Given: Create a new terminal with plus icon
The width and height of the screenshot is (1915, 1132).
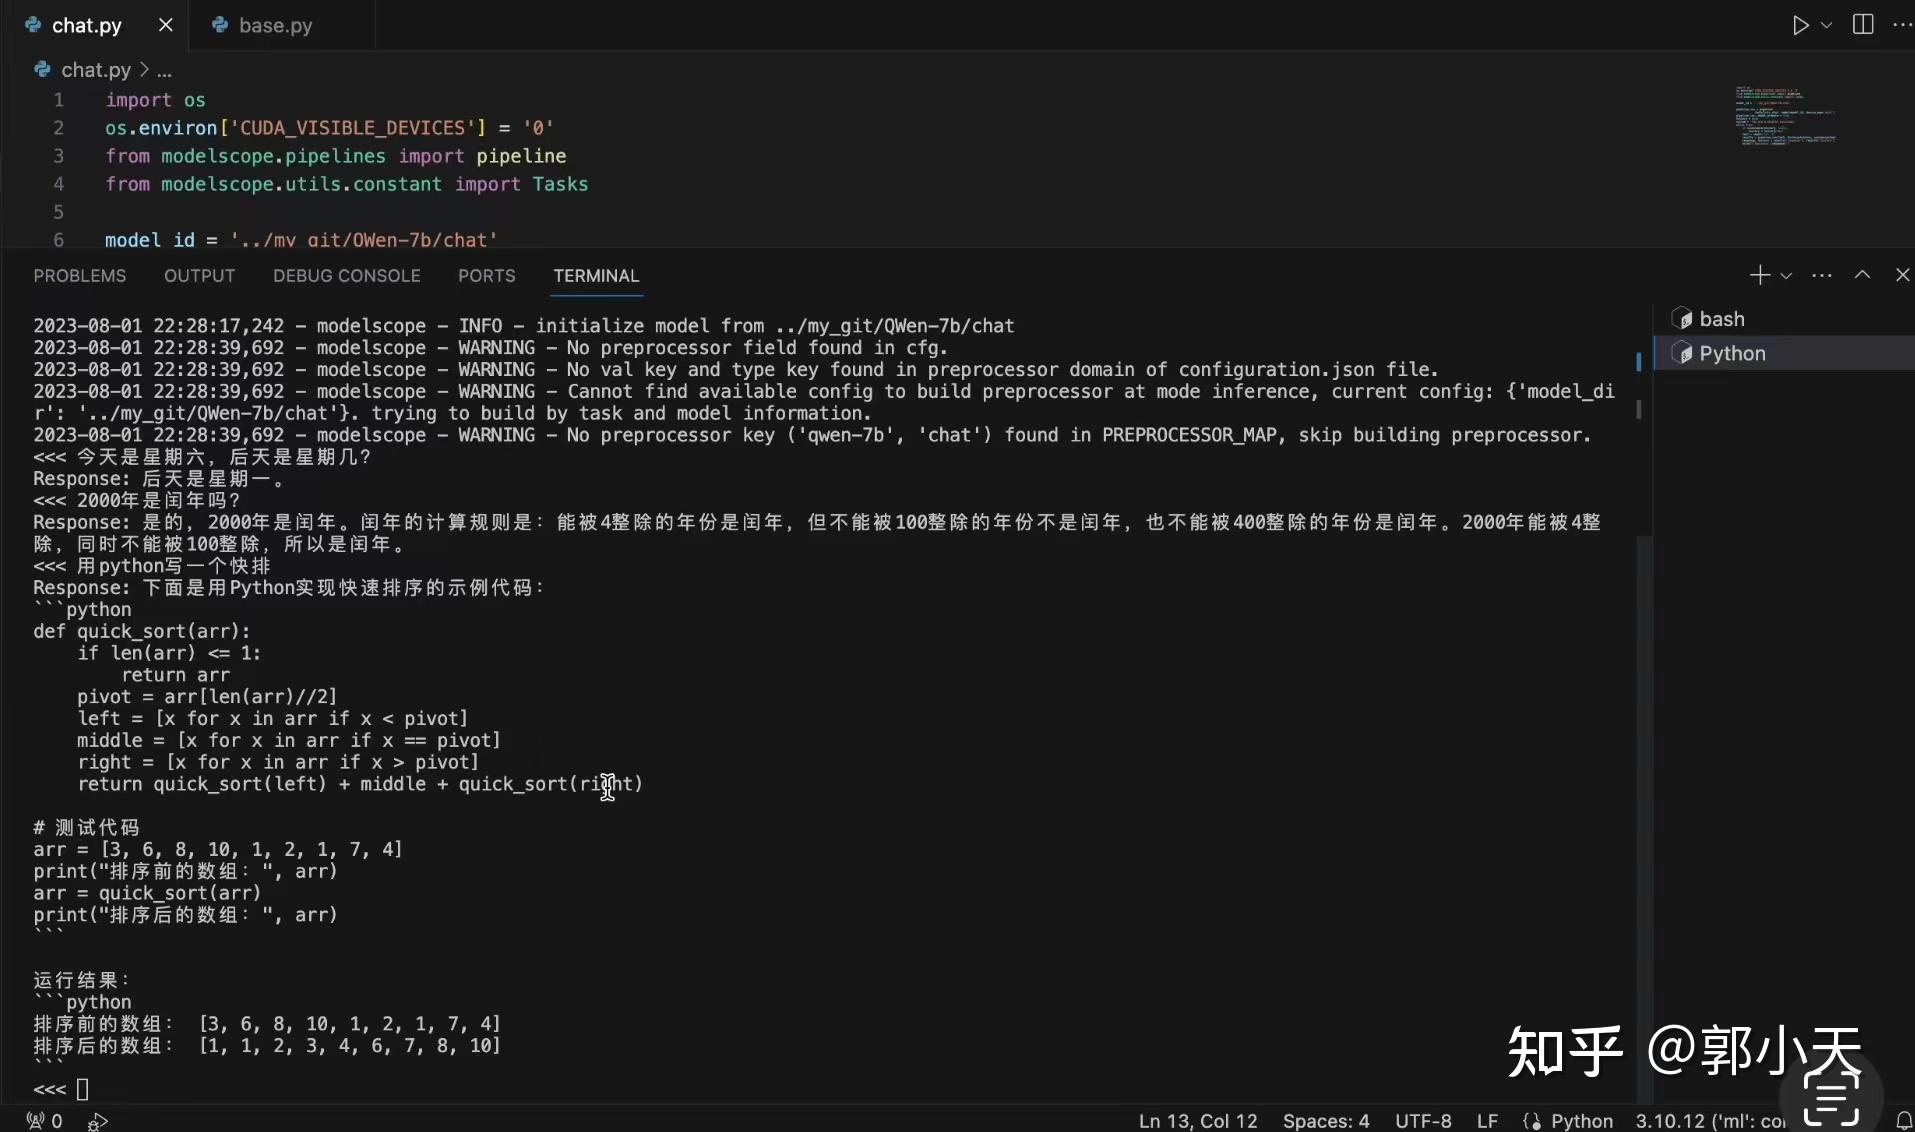Looking at the screenshot, I should click(x=1759, y=275).
